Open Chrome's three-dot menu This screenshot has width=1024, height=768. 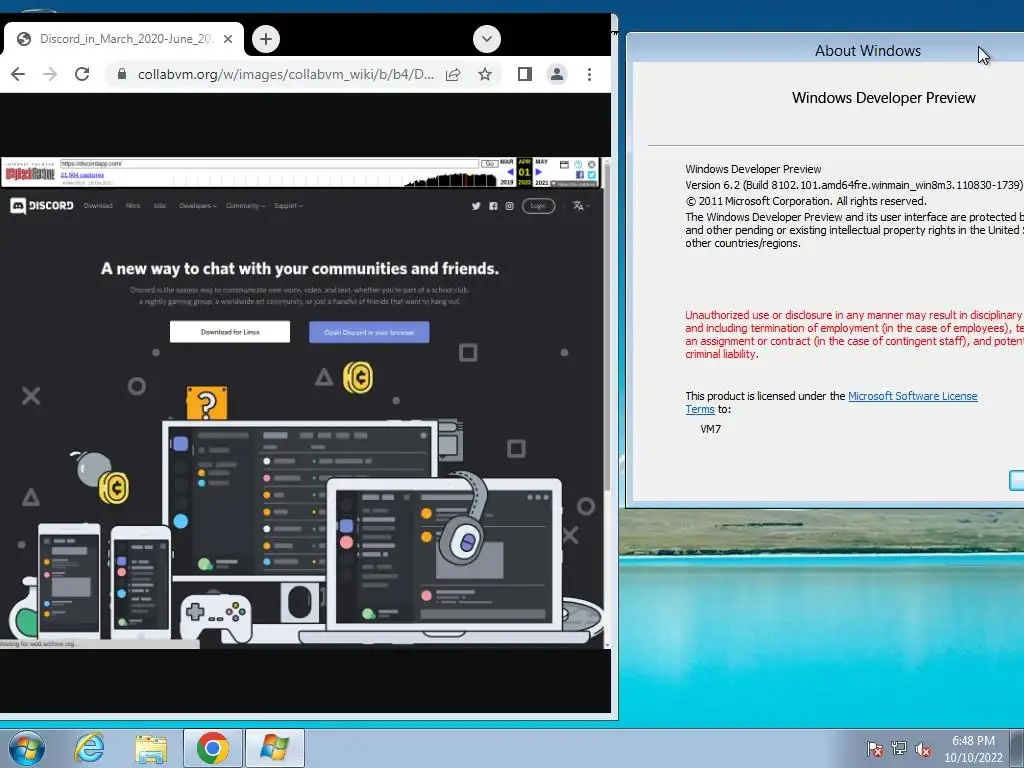click(x=589, y=74)
